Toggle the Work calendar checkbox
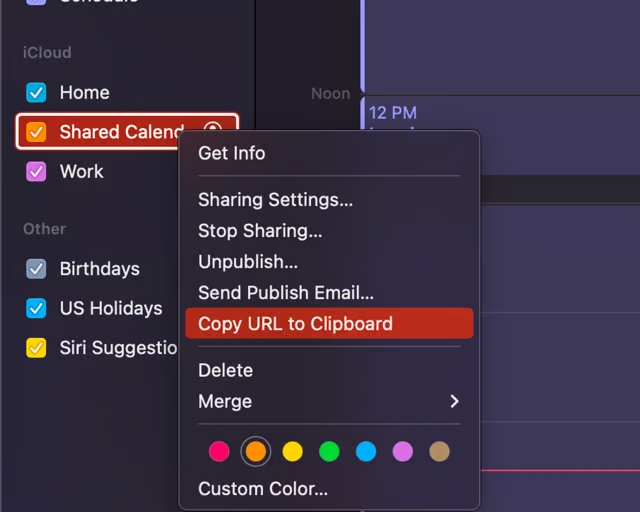Image resolution: width=640 pixels, height=512 pixels. click(x=36, y=172)
